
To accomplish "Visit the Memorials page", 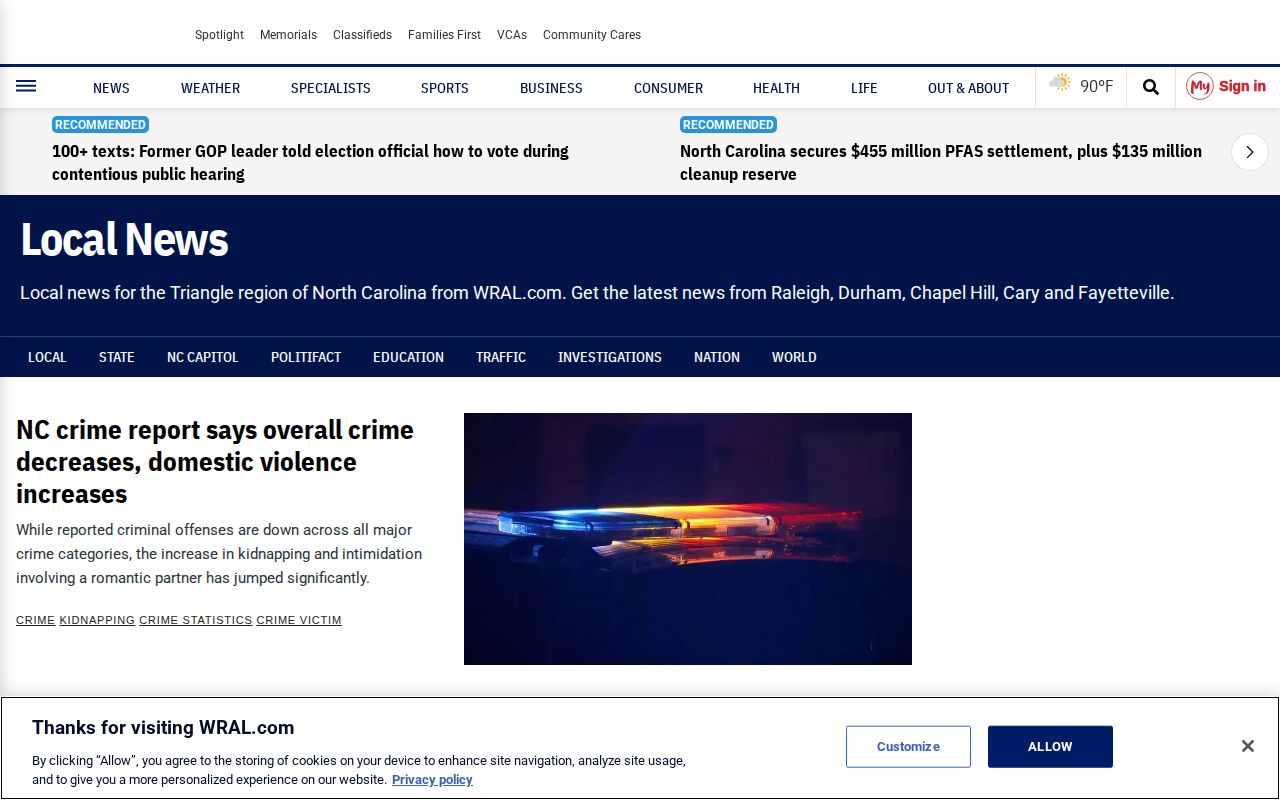I will coord(288,35).
